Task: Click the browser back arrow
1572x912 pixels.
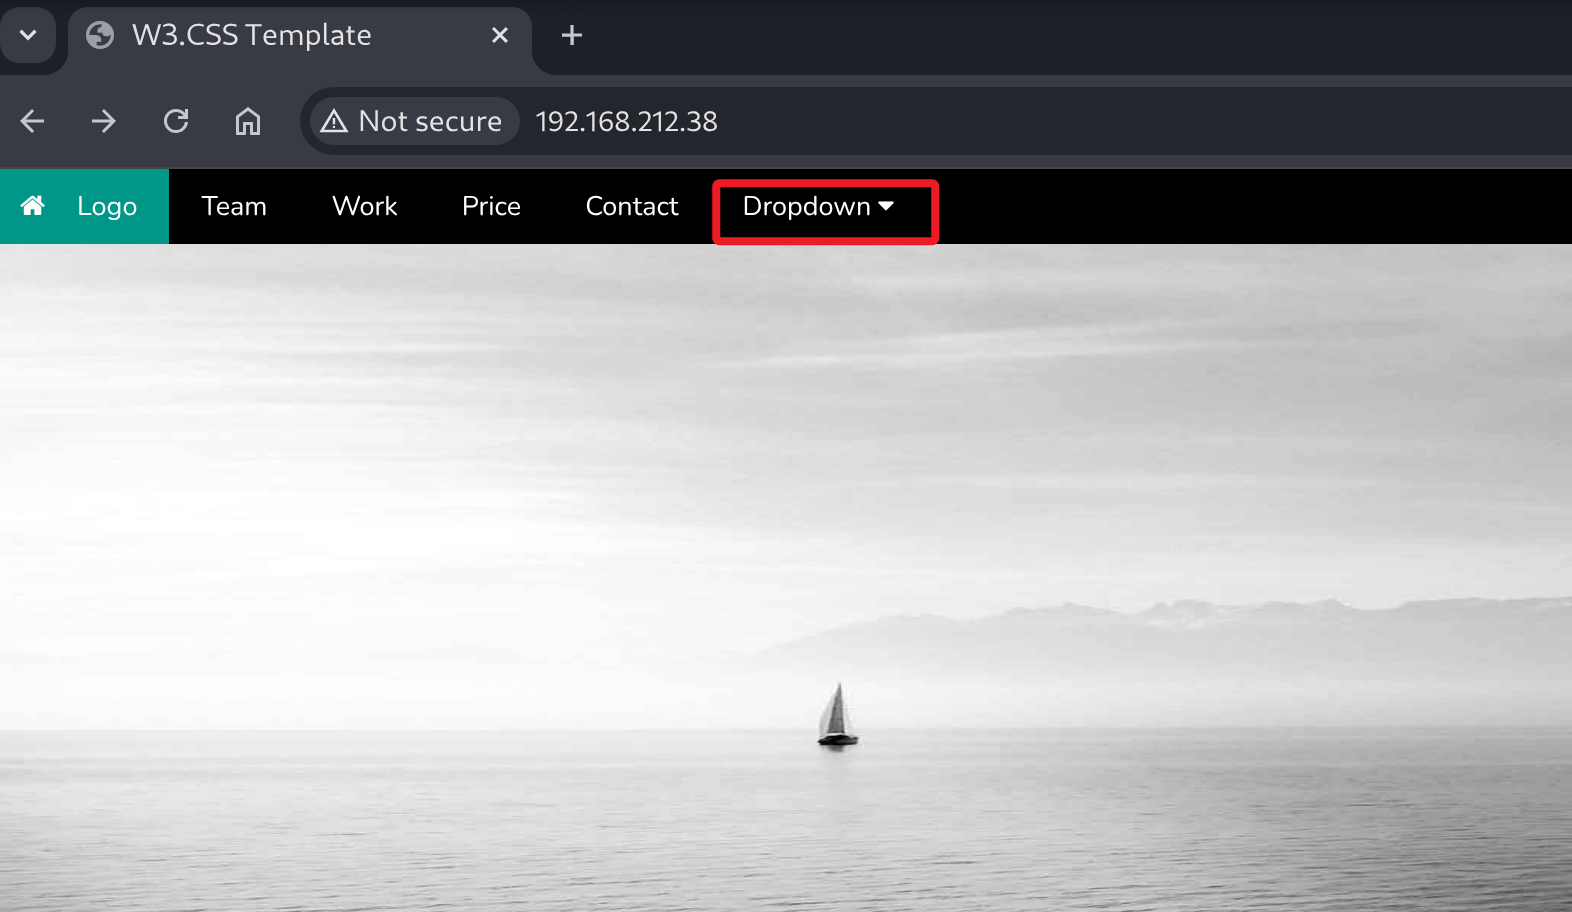Action: (32, 121)
